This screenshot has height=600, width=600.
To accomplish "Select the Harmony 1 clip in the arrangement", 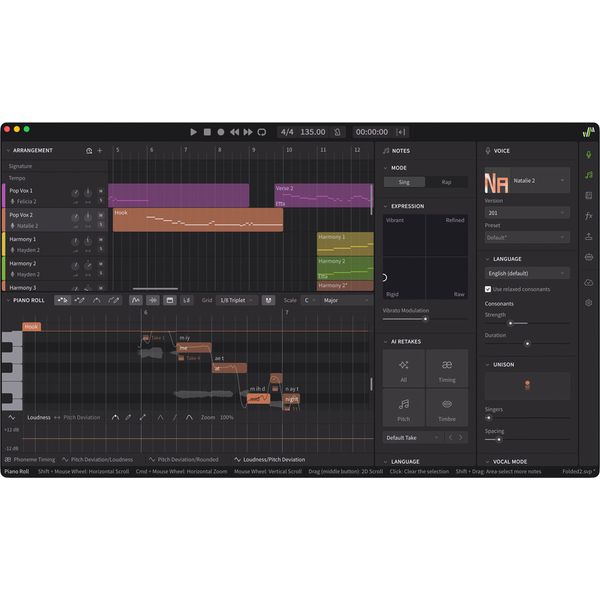I will coord(345,244).
